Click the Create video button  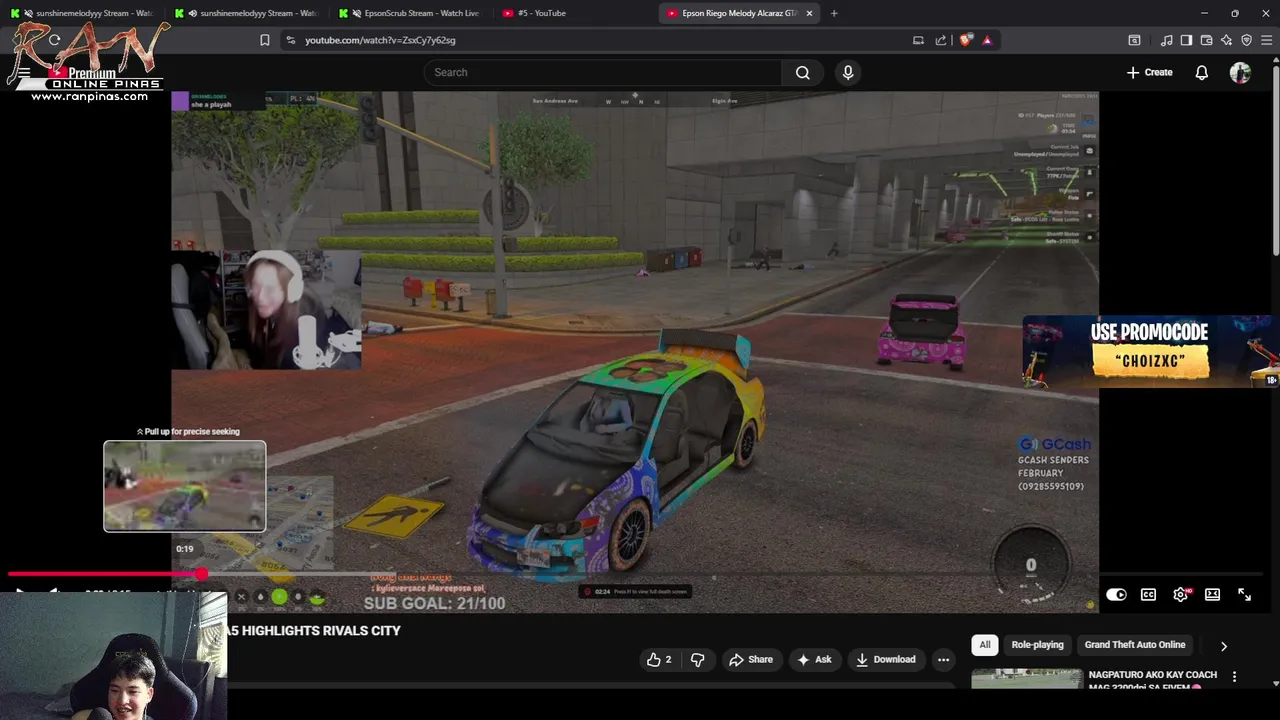pos(1150,72)
